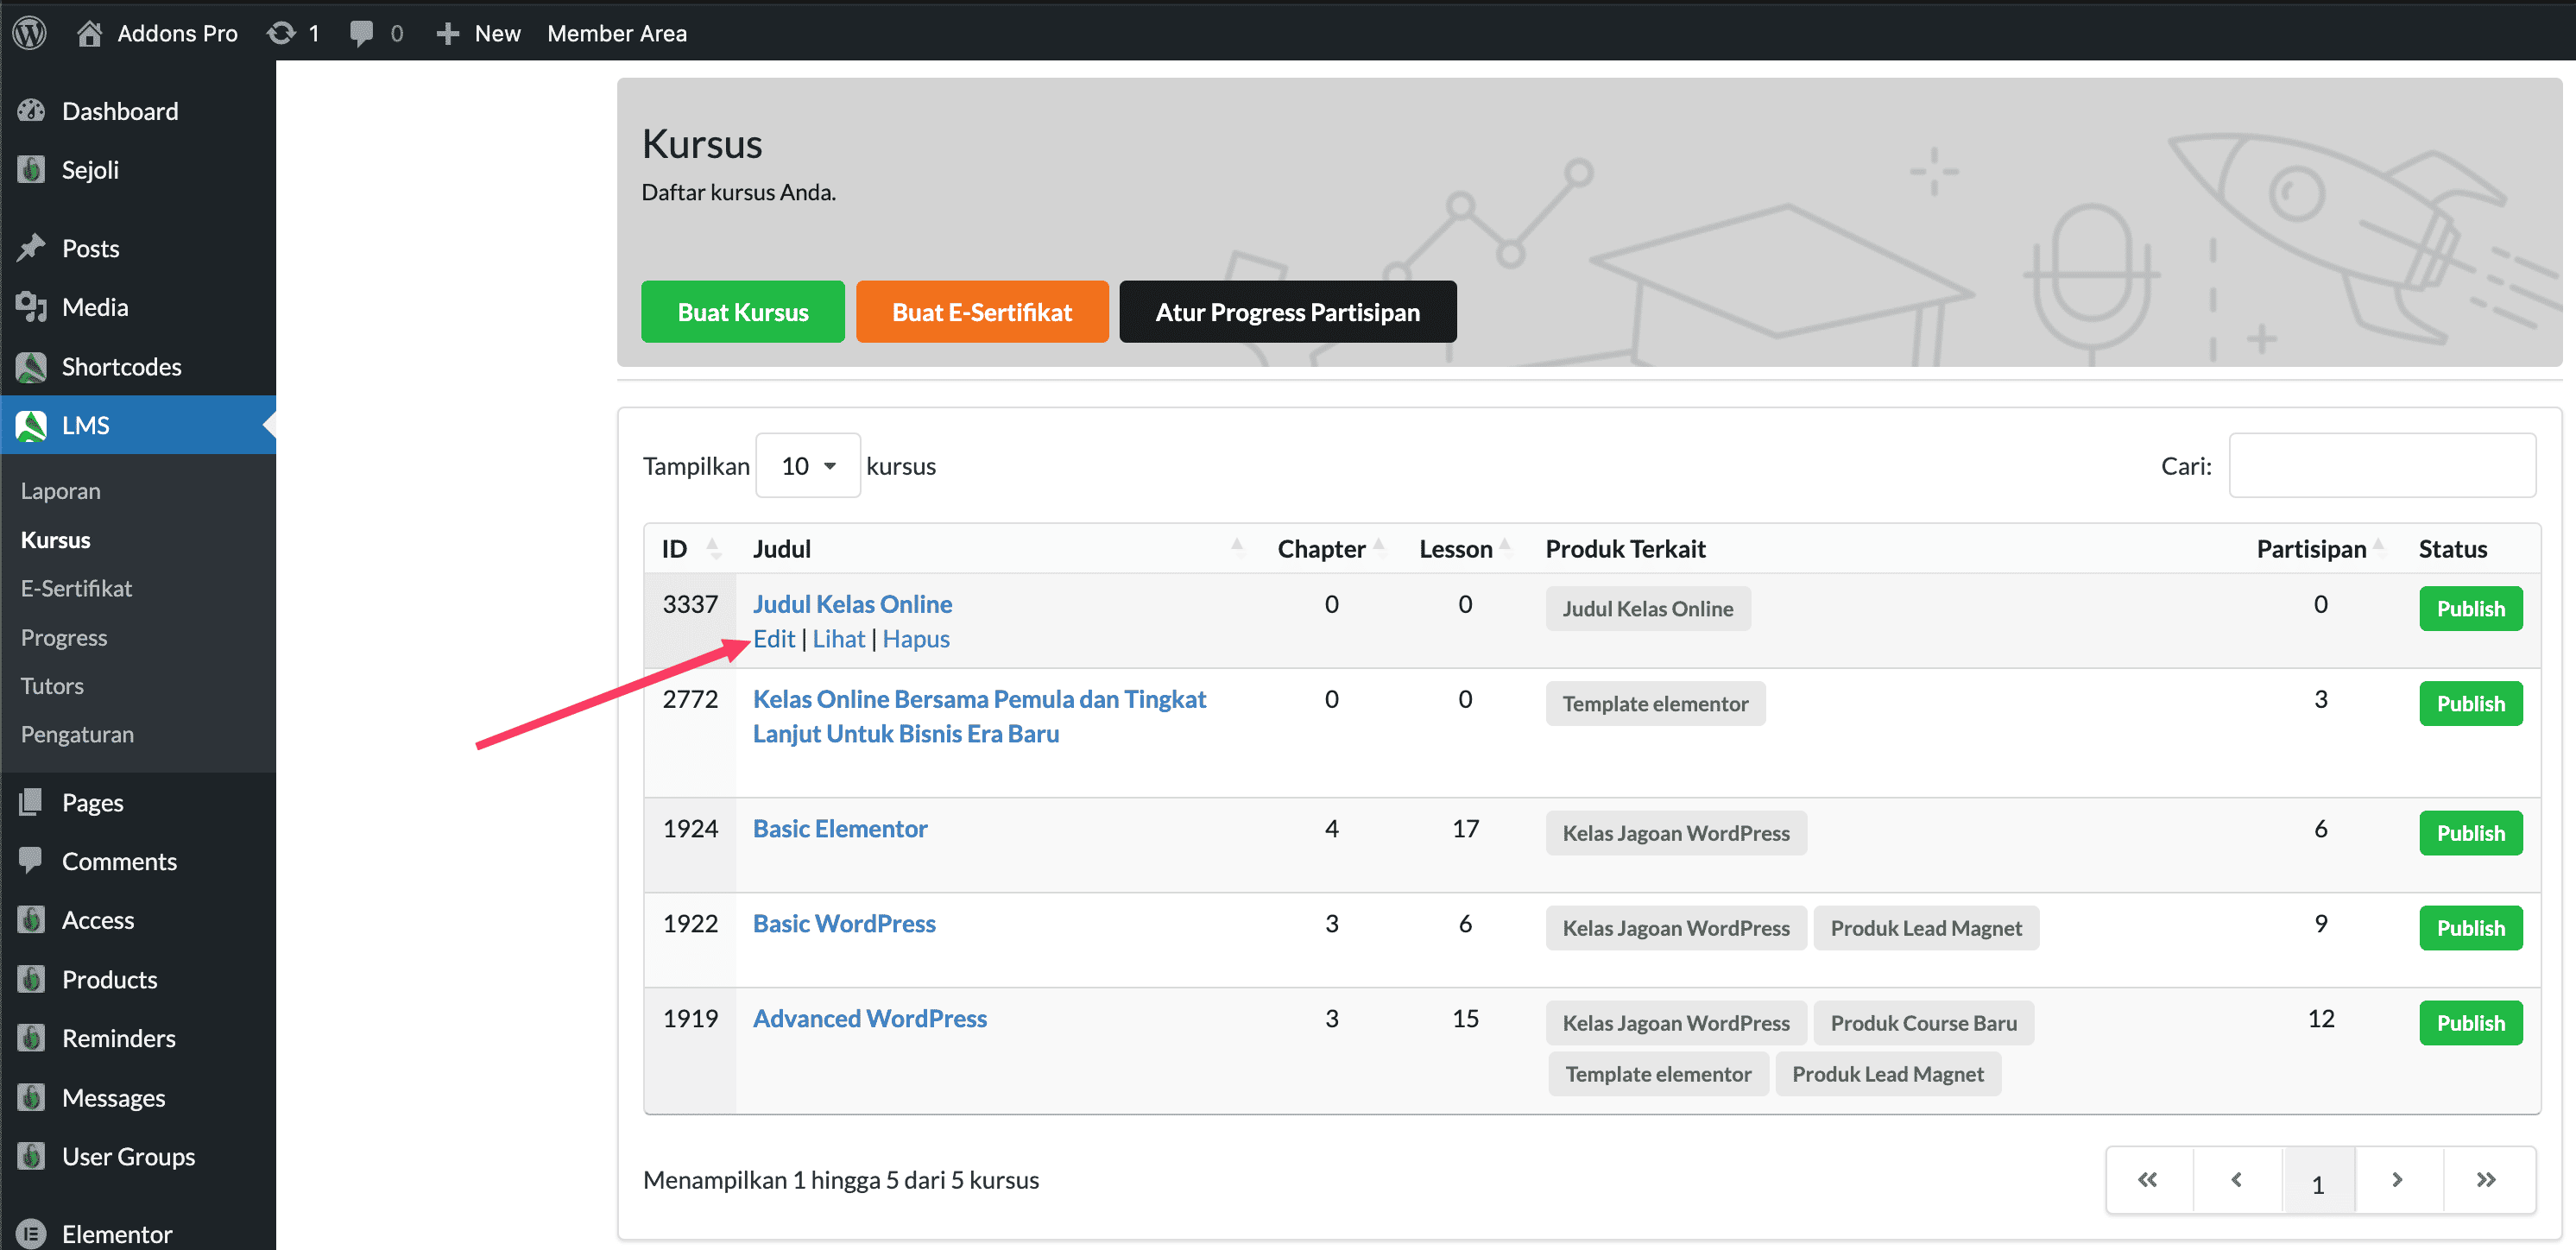Open the comments bubble icon in top bar

[361, 33]
